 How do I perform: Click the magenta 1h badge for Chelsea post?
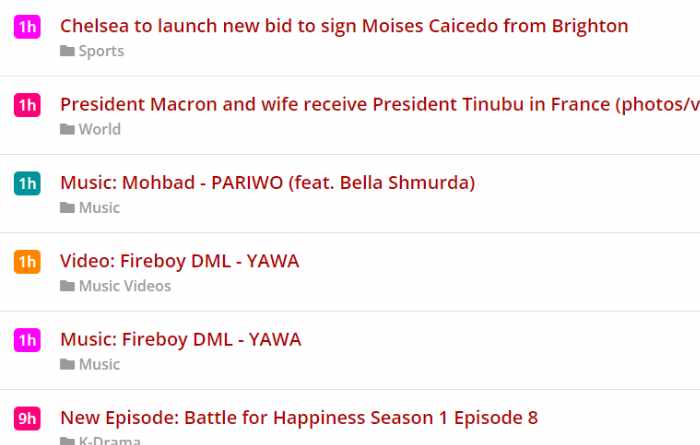(27, 27)
